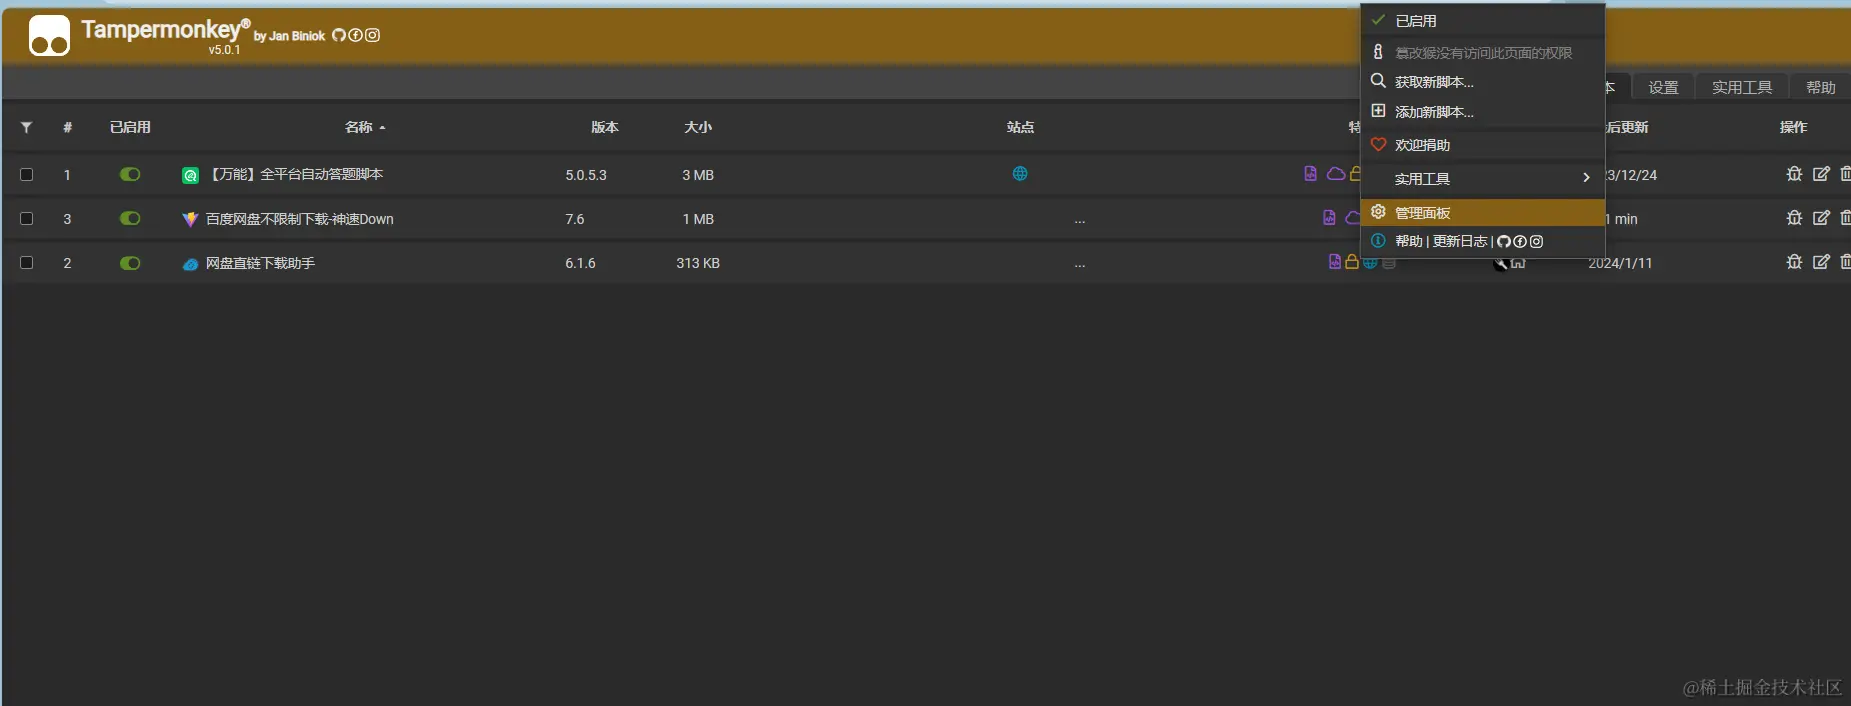Image resolution: width=1851 pixels, height=706 pixels.
Task: Open 帮助 link in popup menu footer
Action: coord(1408,241)
